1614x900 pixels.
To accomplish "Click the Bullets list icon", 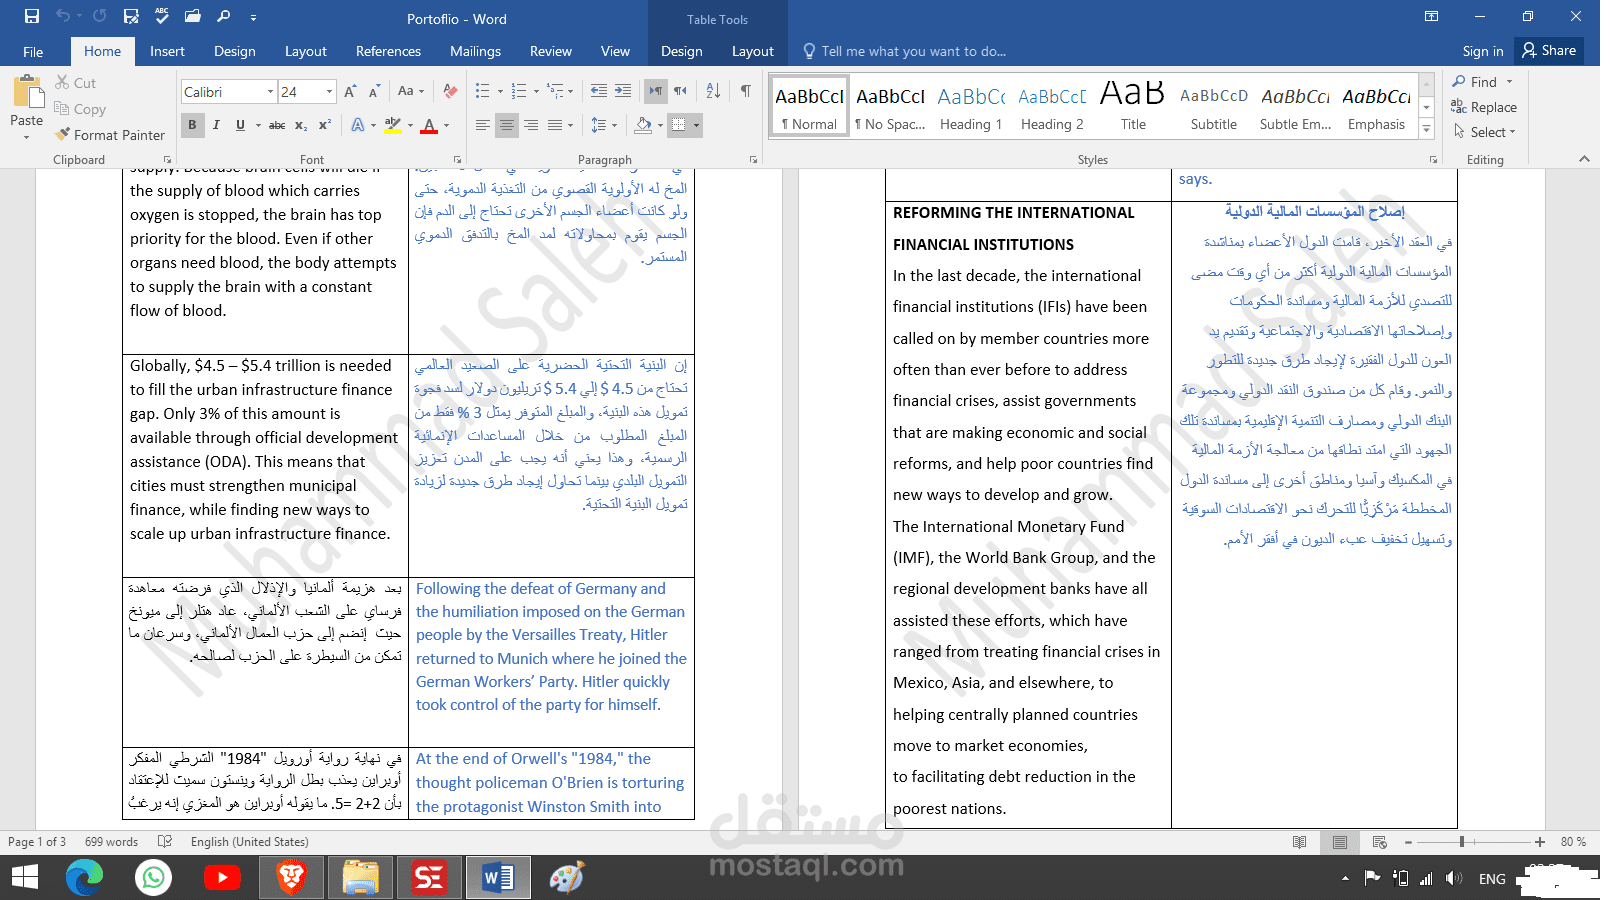I will pyautogui.click(x=482, y=91).
